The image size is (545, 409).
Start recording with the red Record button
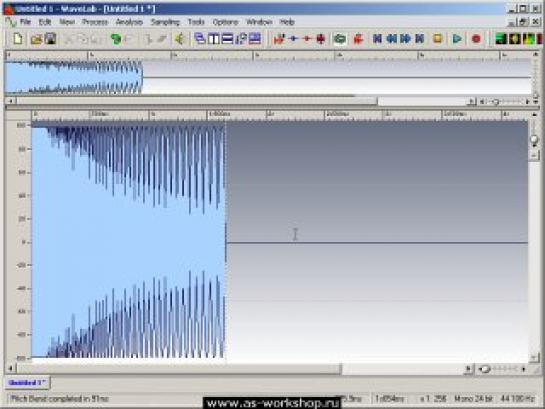pyautogui.click(x=476, y=39)
